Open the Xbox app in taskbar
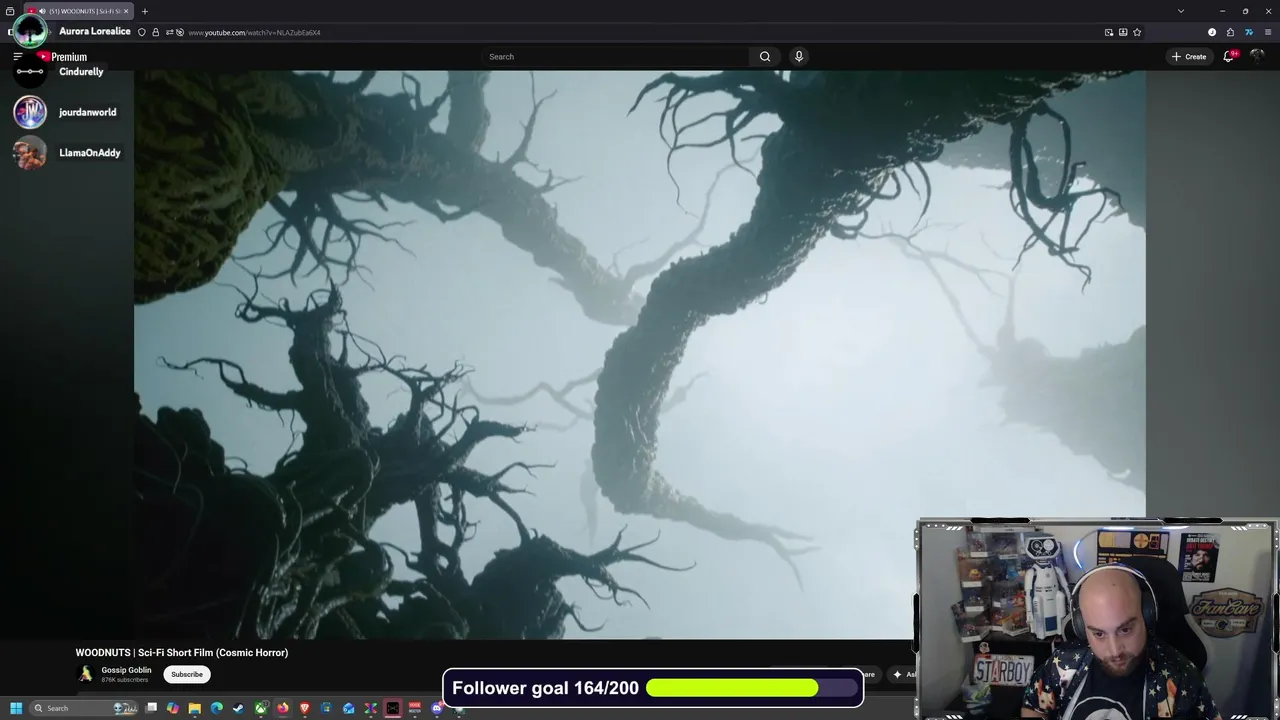This screenshot has height=720, width=1280. coord(261,708)
